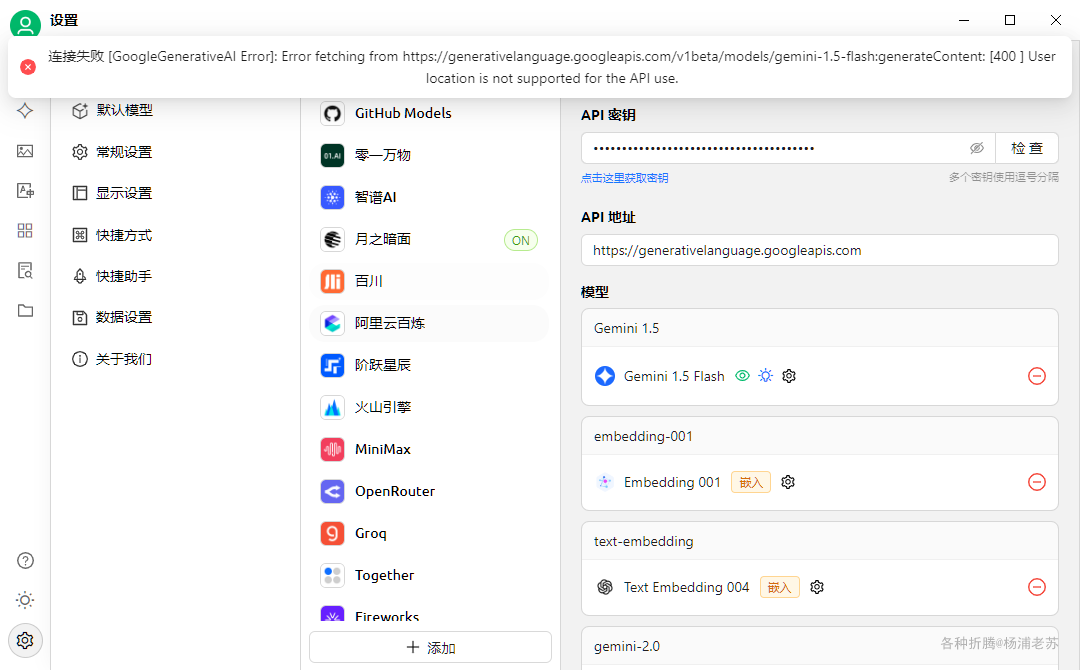Select the 月之暗面 provider row
This screenshot has height=670, width=1080.
click(430, 240)
